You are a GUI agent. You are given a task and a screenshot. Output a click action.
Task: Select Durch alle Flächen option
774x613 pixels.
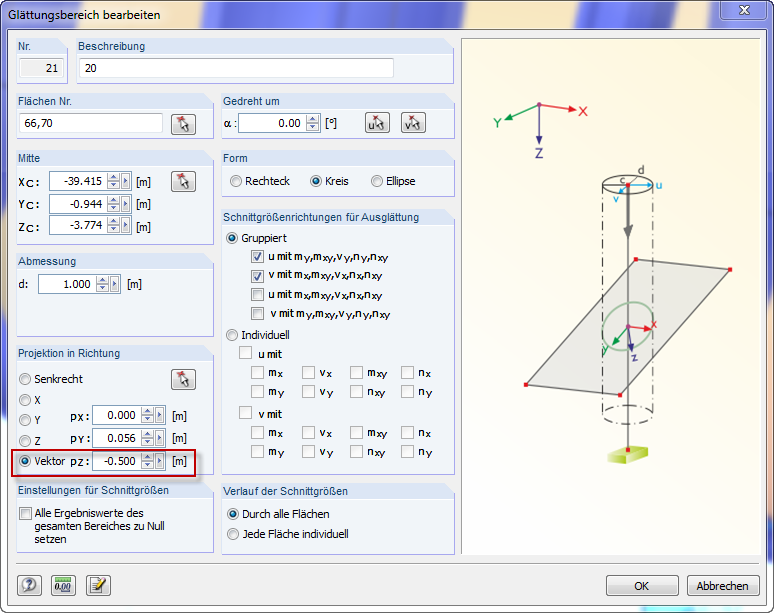point(232,514)
